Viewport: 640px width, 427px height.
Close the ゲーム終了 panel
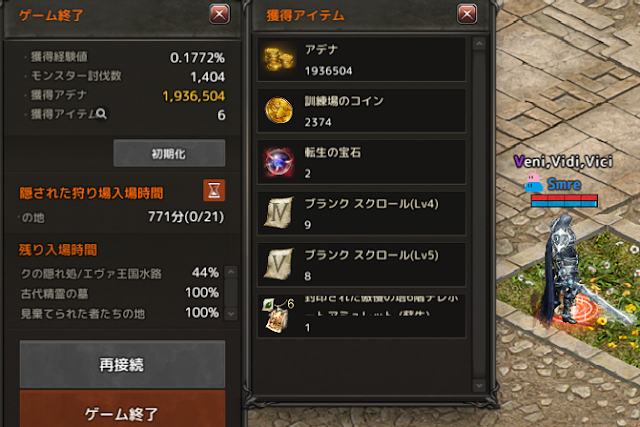pos(220,15)
